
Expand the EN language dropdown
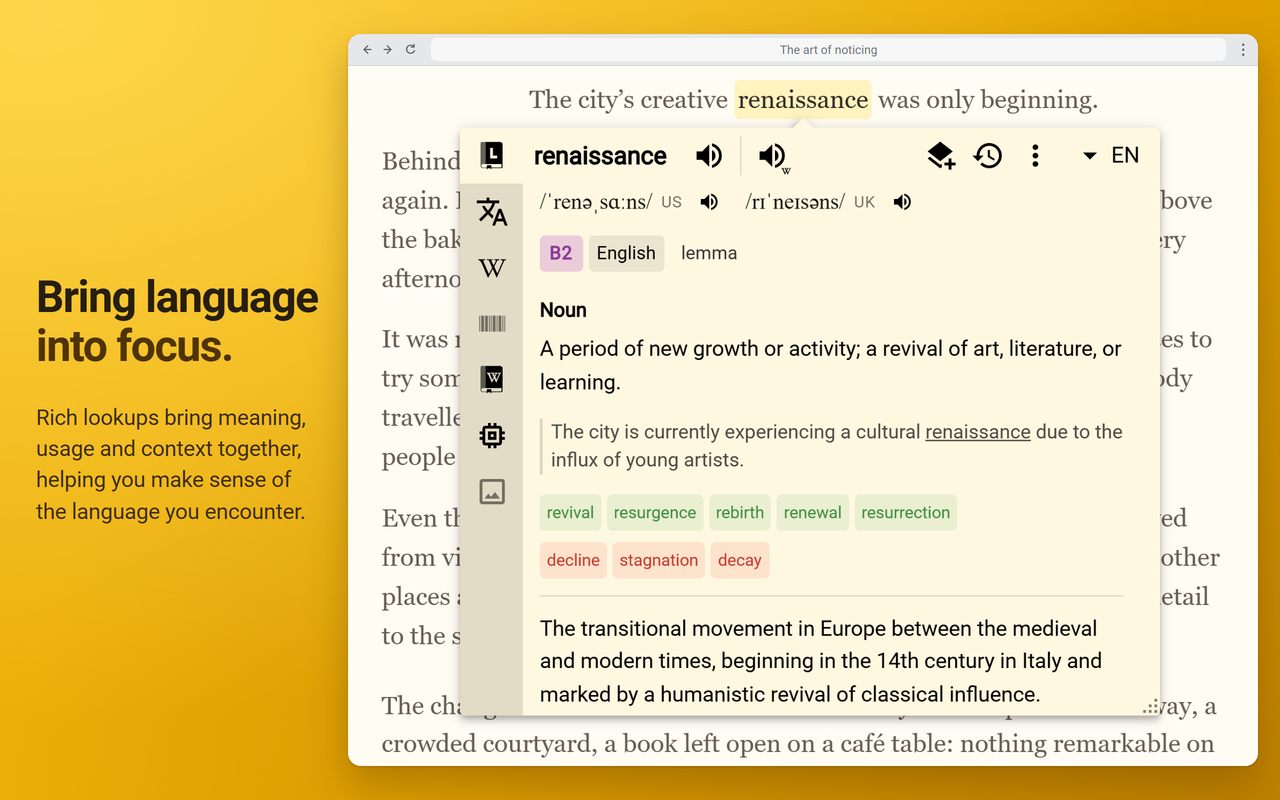coord(1110,155)
